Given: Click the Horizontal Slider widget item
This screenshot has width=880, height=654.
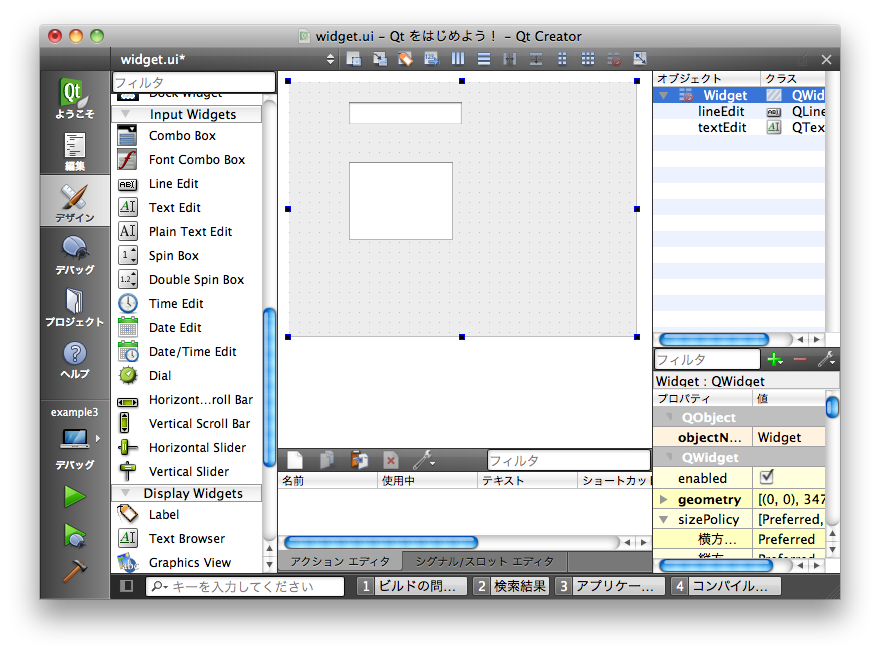Looking at the screenshot, I should pos(197,448).
